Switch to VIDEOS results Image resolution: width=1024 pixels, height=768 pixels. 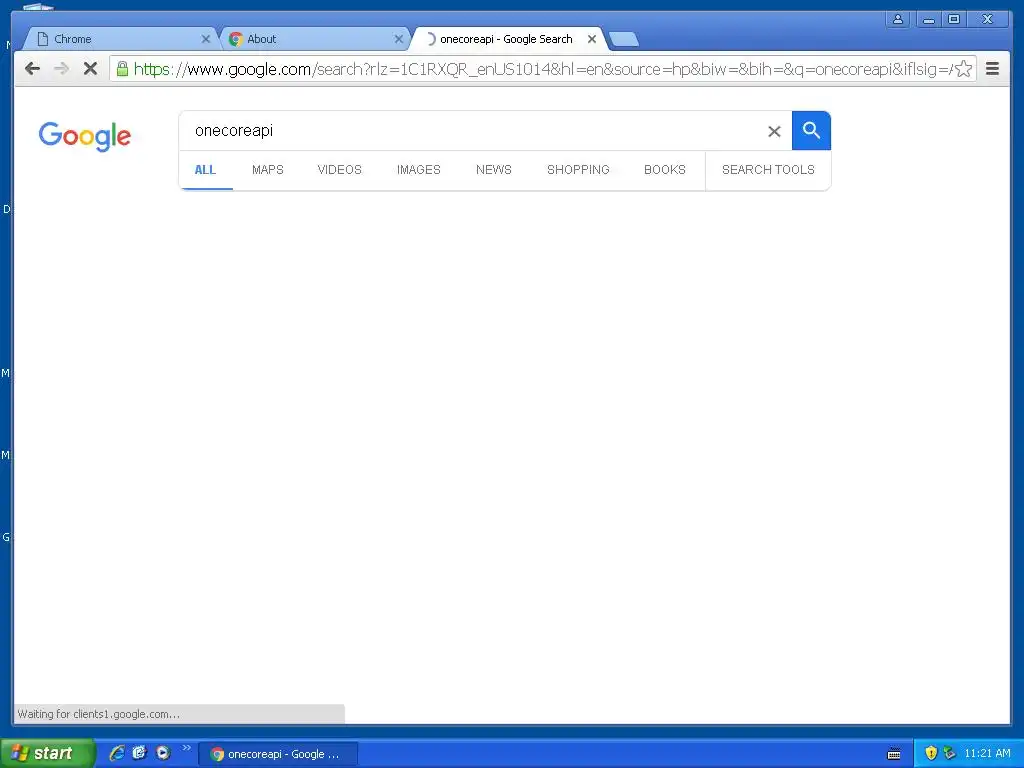340,170
